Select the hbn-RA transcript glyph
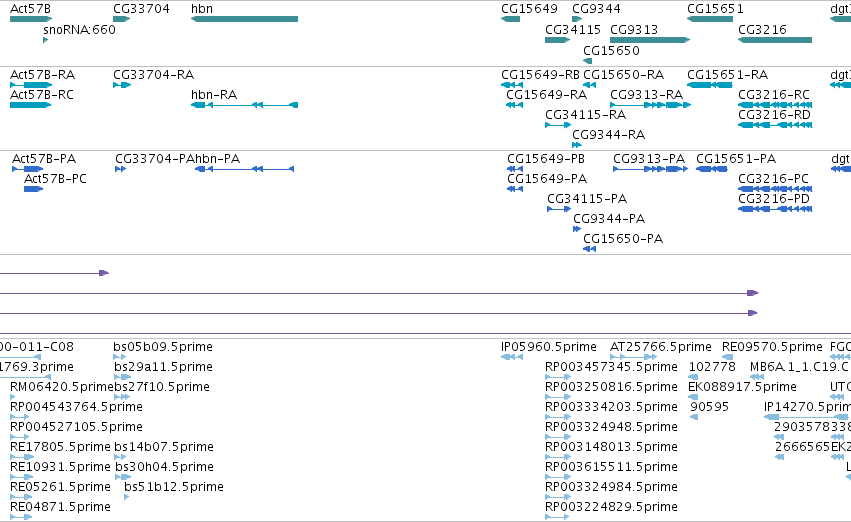Screen dimensions: 851x522 pos(244,105)
